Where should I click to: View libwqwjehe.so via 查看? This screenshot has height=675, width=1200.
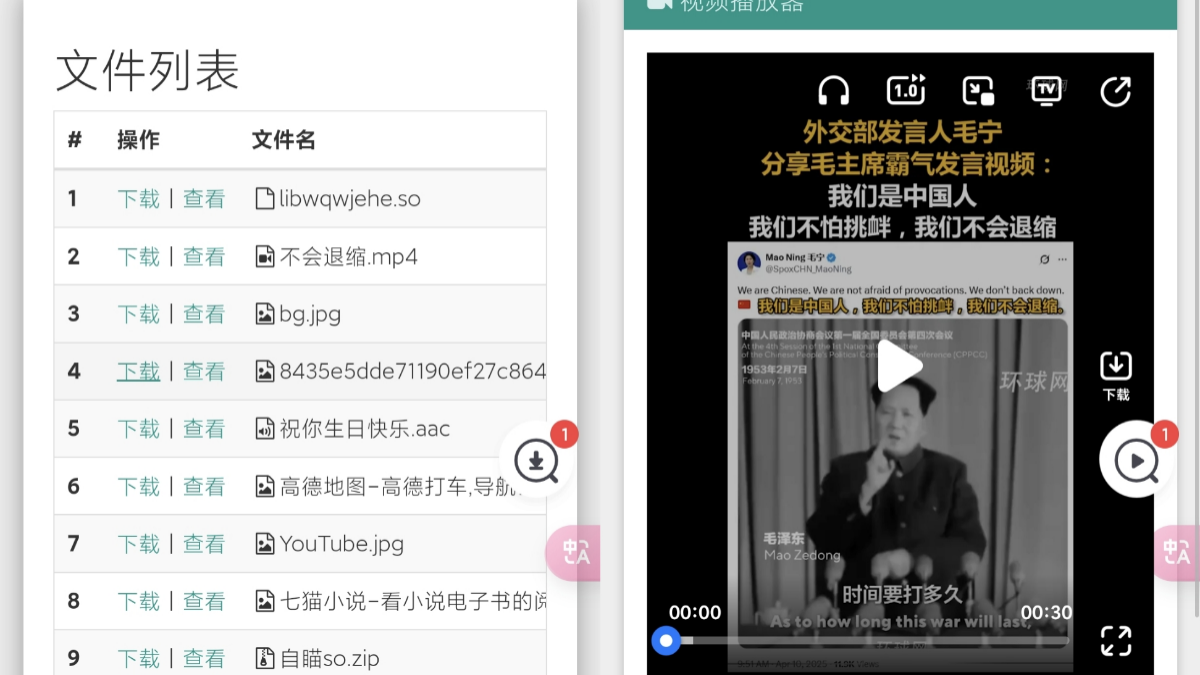click(204, 199)
